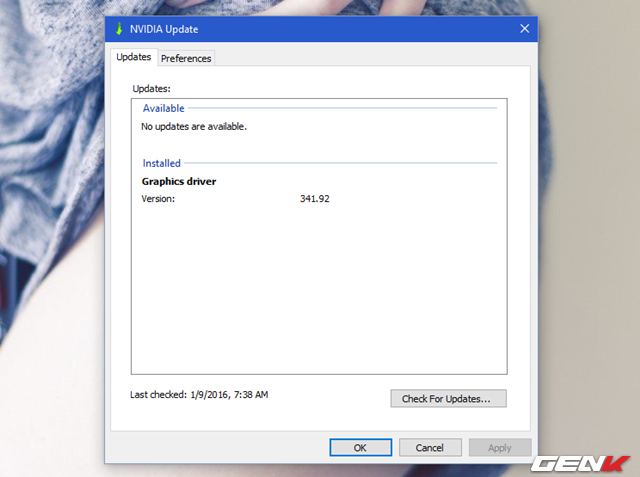Click the version number 341.92

pos(315,199)
